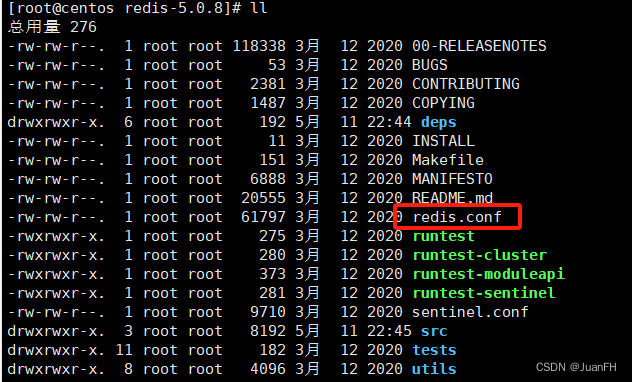632x382 pixels.
Task: Click the file size 9710
Action: pos(268,312)
